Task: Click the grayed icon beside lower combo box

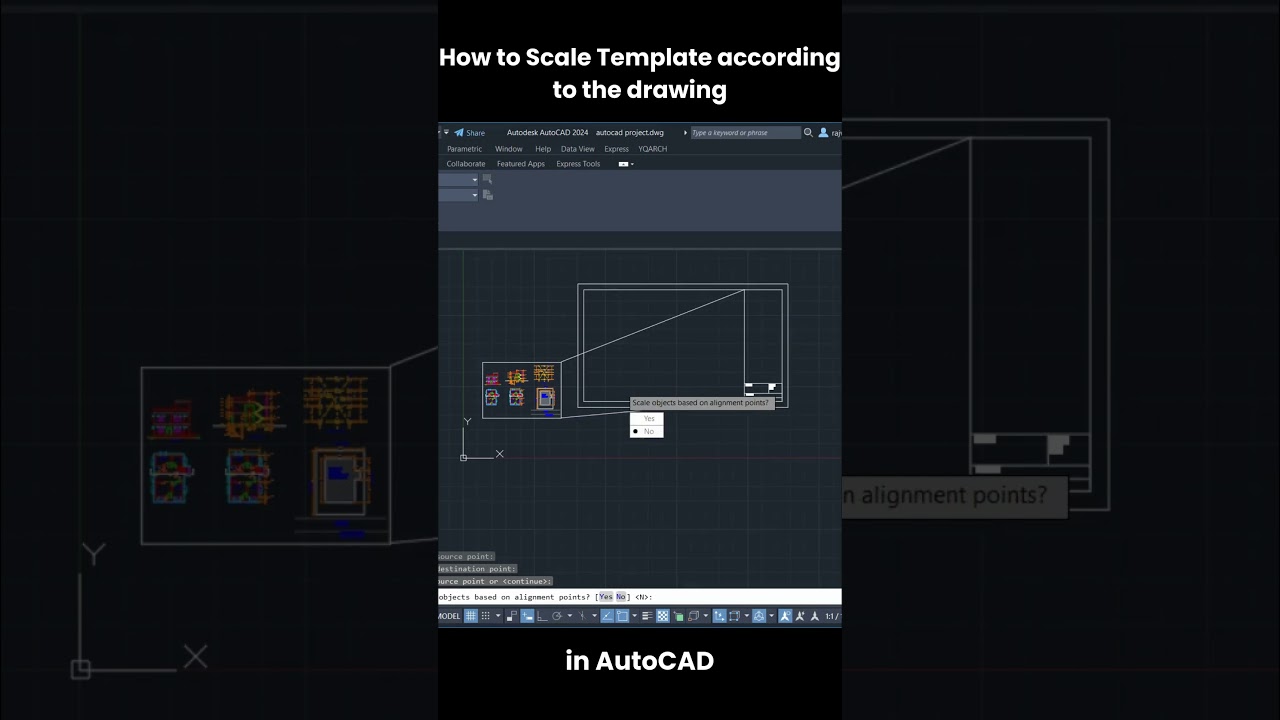Action: (488, 195)
